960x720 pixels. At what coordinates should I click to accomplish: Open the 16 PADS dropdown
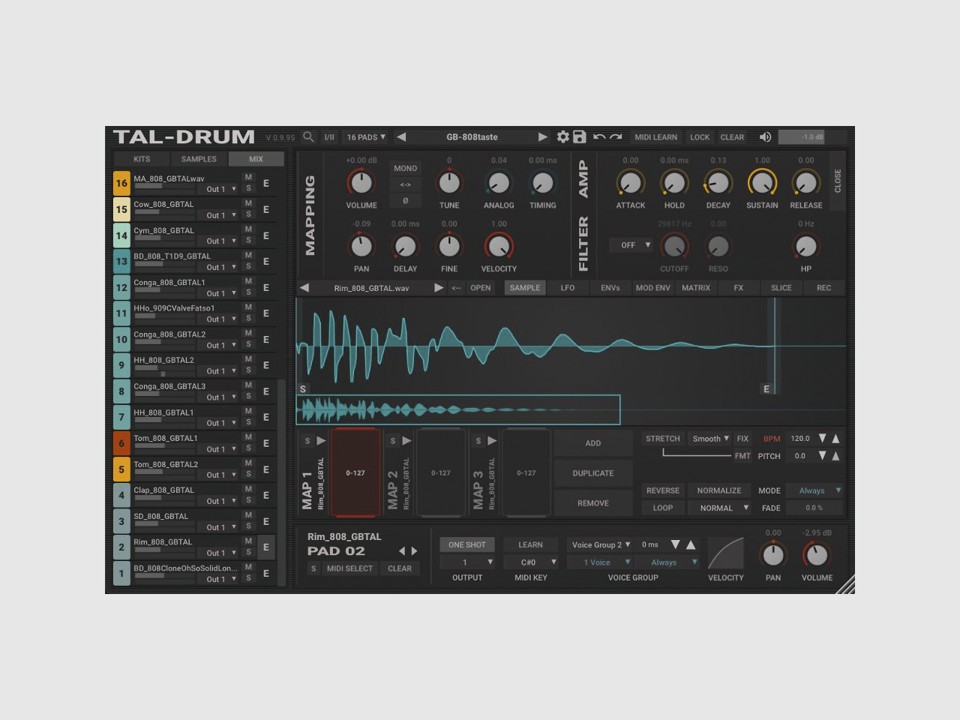pos(366,137)
